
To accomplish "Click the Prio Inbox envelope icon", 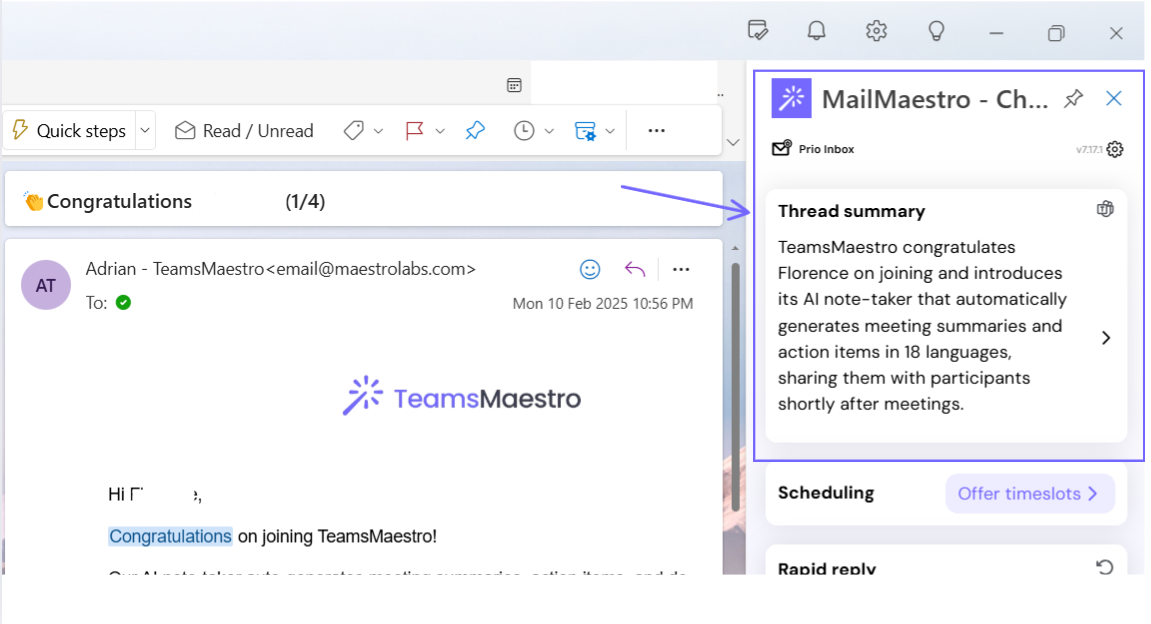I will [782, 148].
